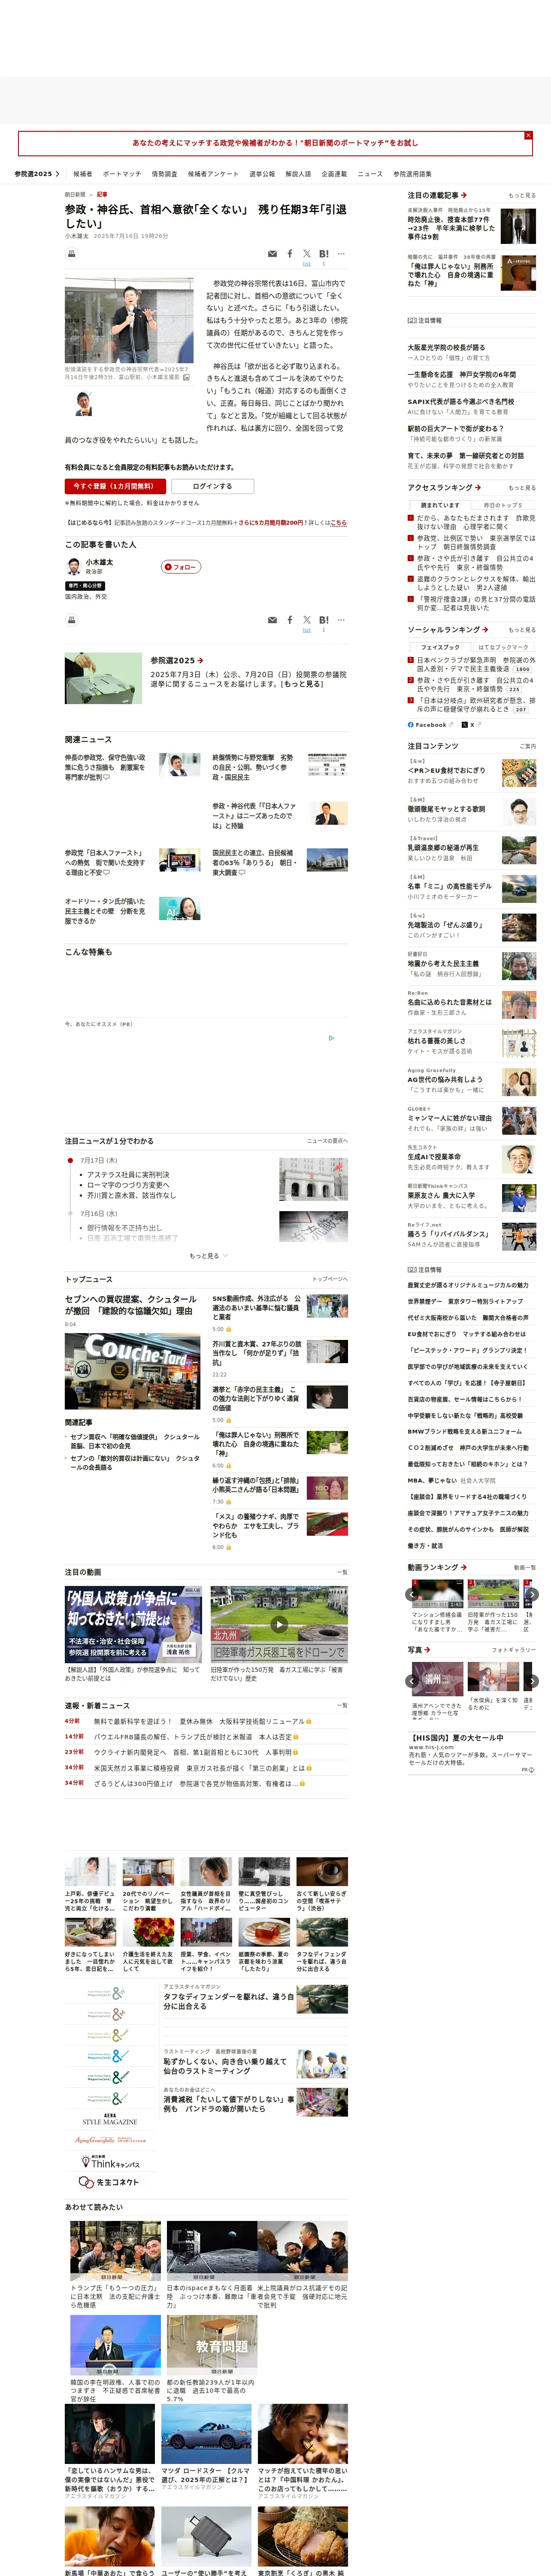Click the AERA STYLE MAGAZINE logo
The height and width of the screenshot is (2576, 551).
coord(110,2119)
